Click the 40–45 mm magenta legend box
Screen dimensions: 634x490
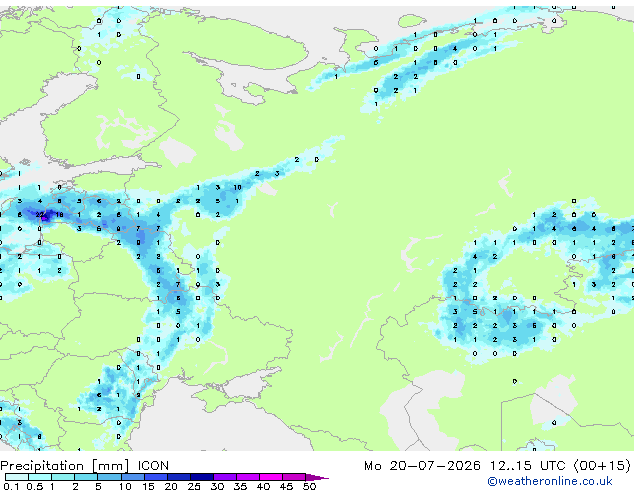(x=271, y=477)
